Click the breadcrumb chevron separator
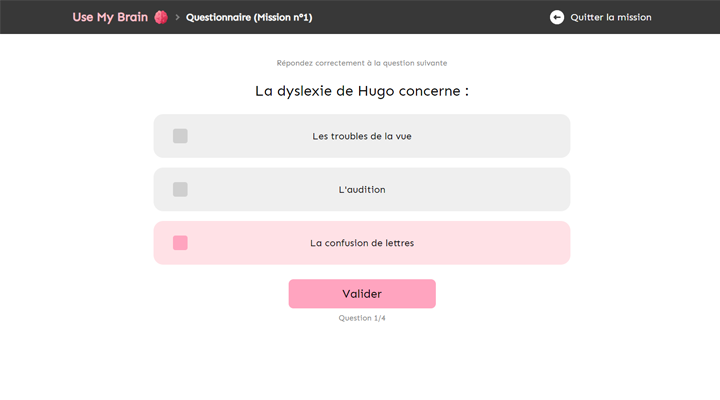The width and height of the screenshot is (720, 400). coord(177,17)
